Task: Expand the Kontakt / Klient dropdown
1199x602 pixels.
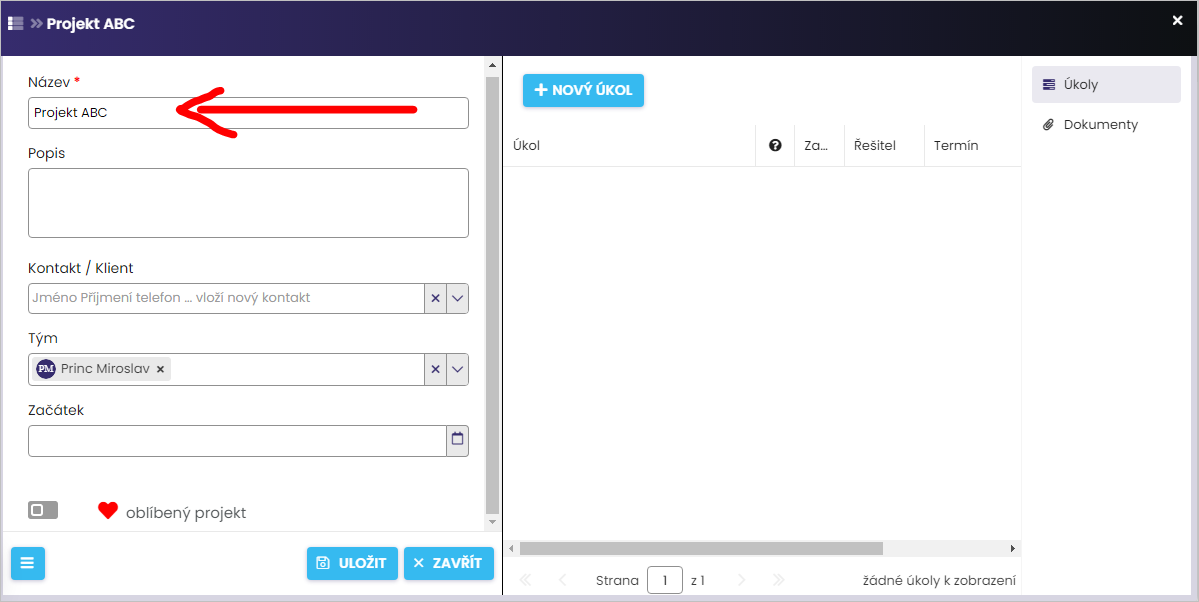Action: pos(457,298)
